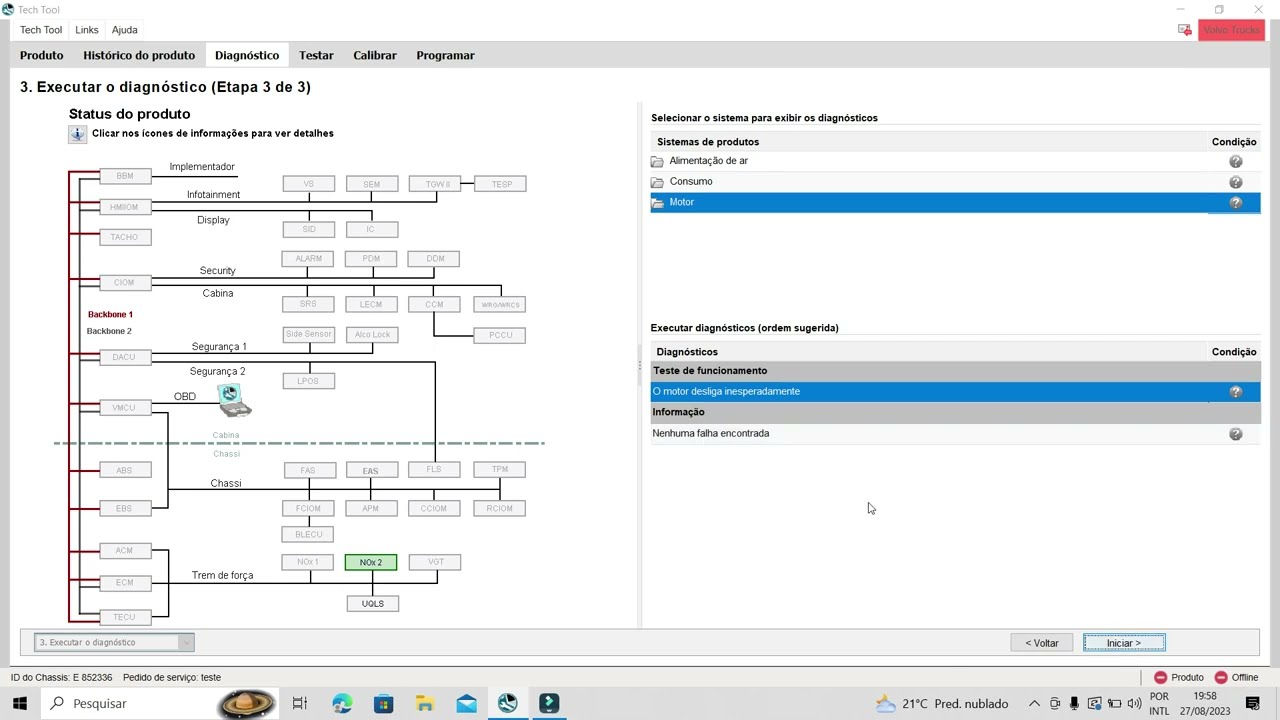1280x720 pixels.
Task: Click the weather widget in the taskbar
Action: click(x=941, y=703)
